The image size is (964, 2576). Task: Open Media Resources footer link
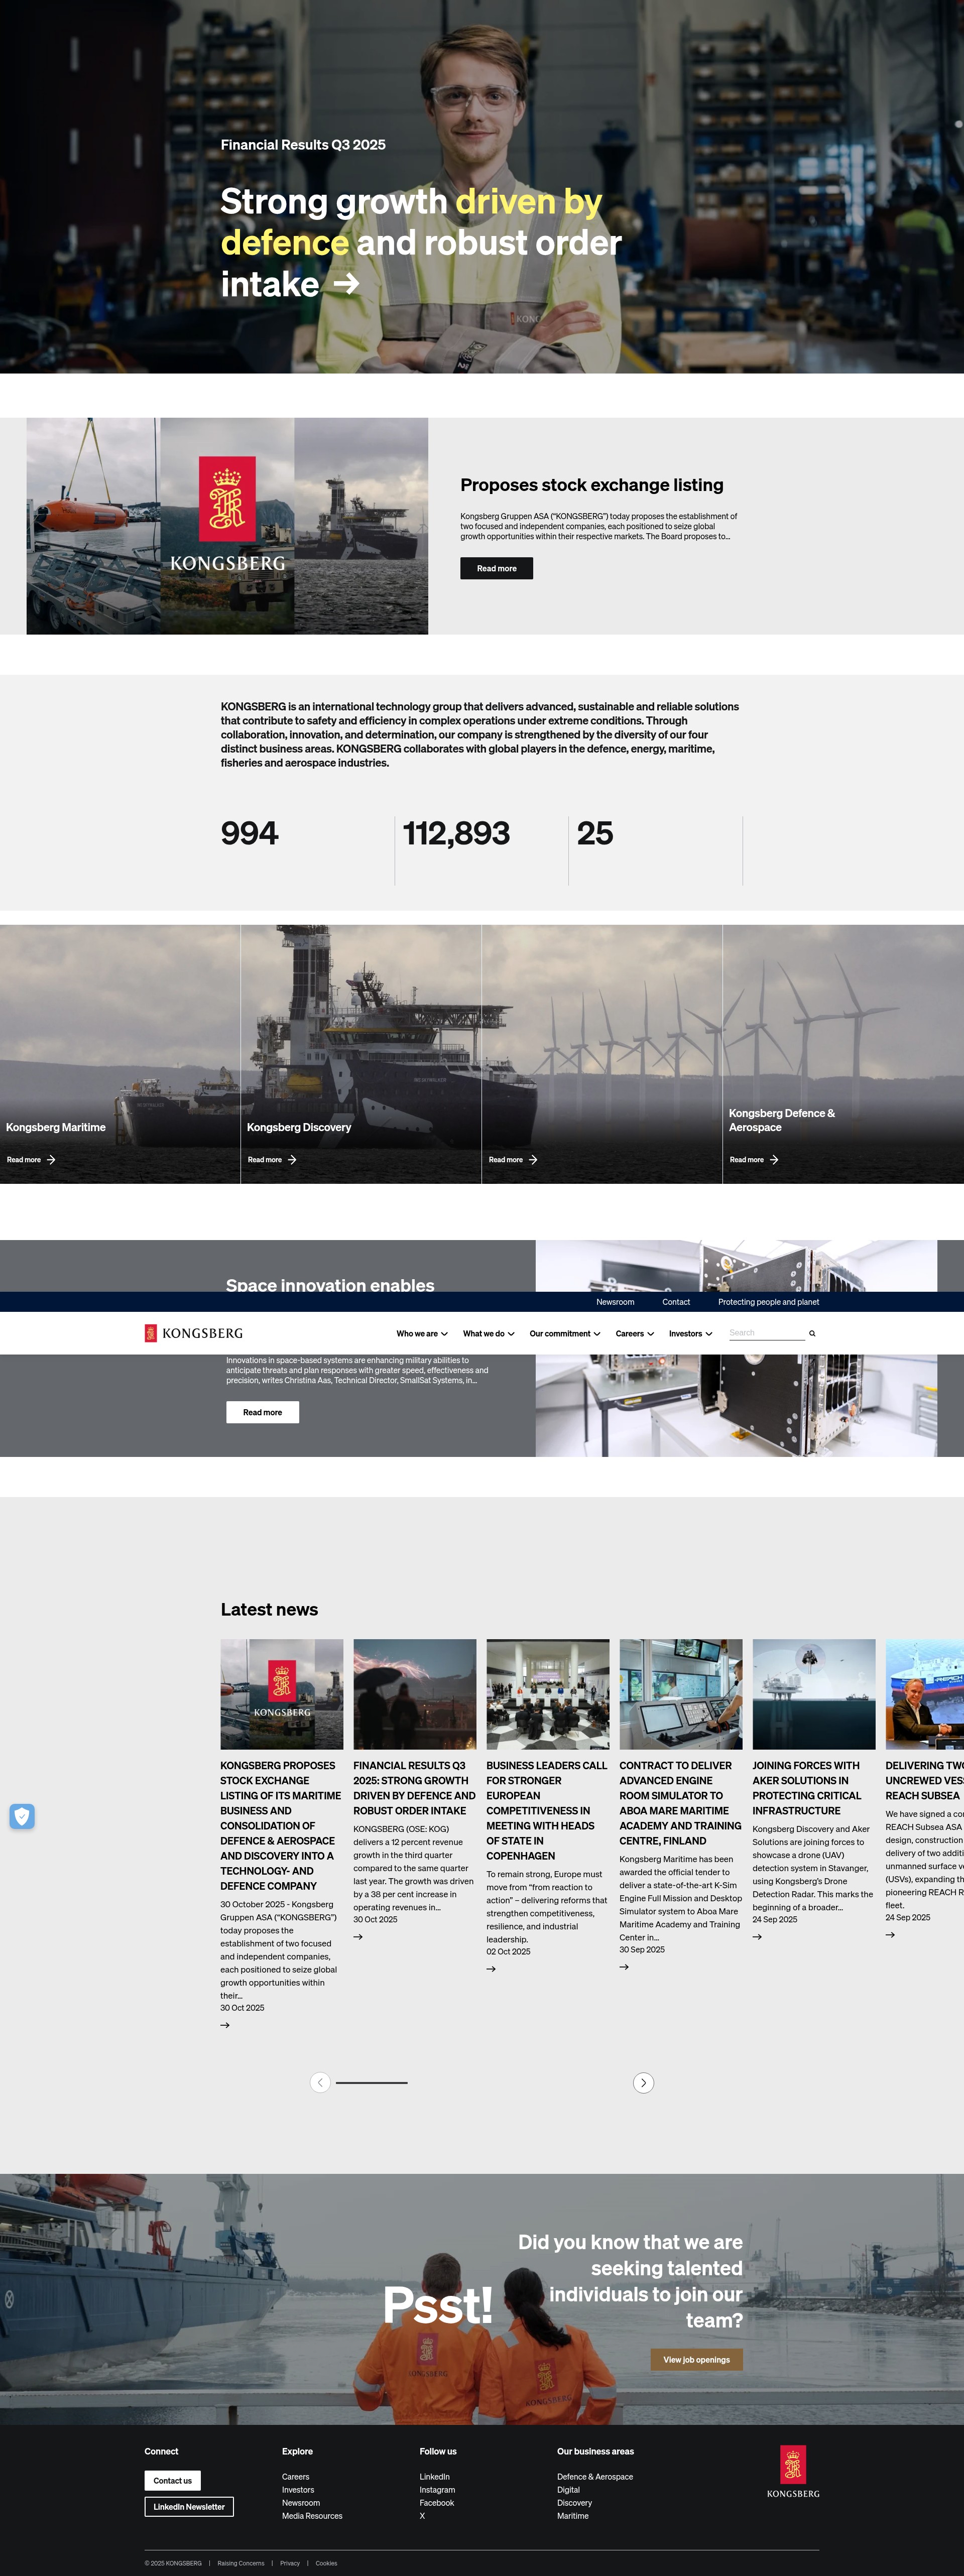[x=312, y=2516]
